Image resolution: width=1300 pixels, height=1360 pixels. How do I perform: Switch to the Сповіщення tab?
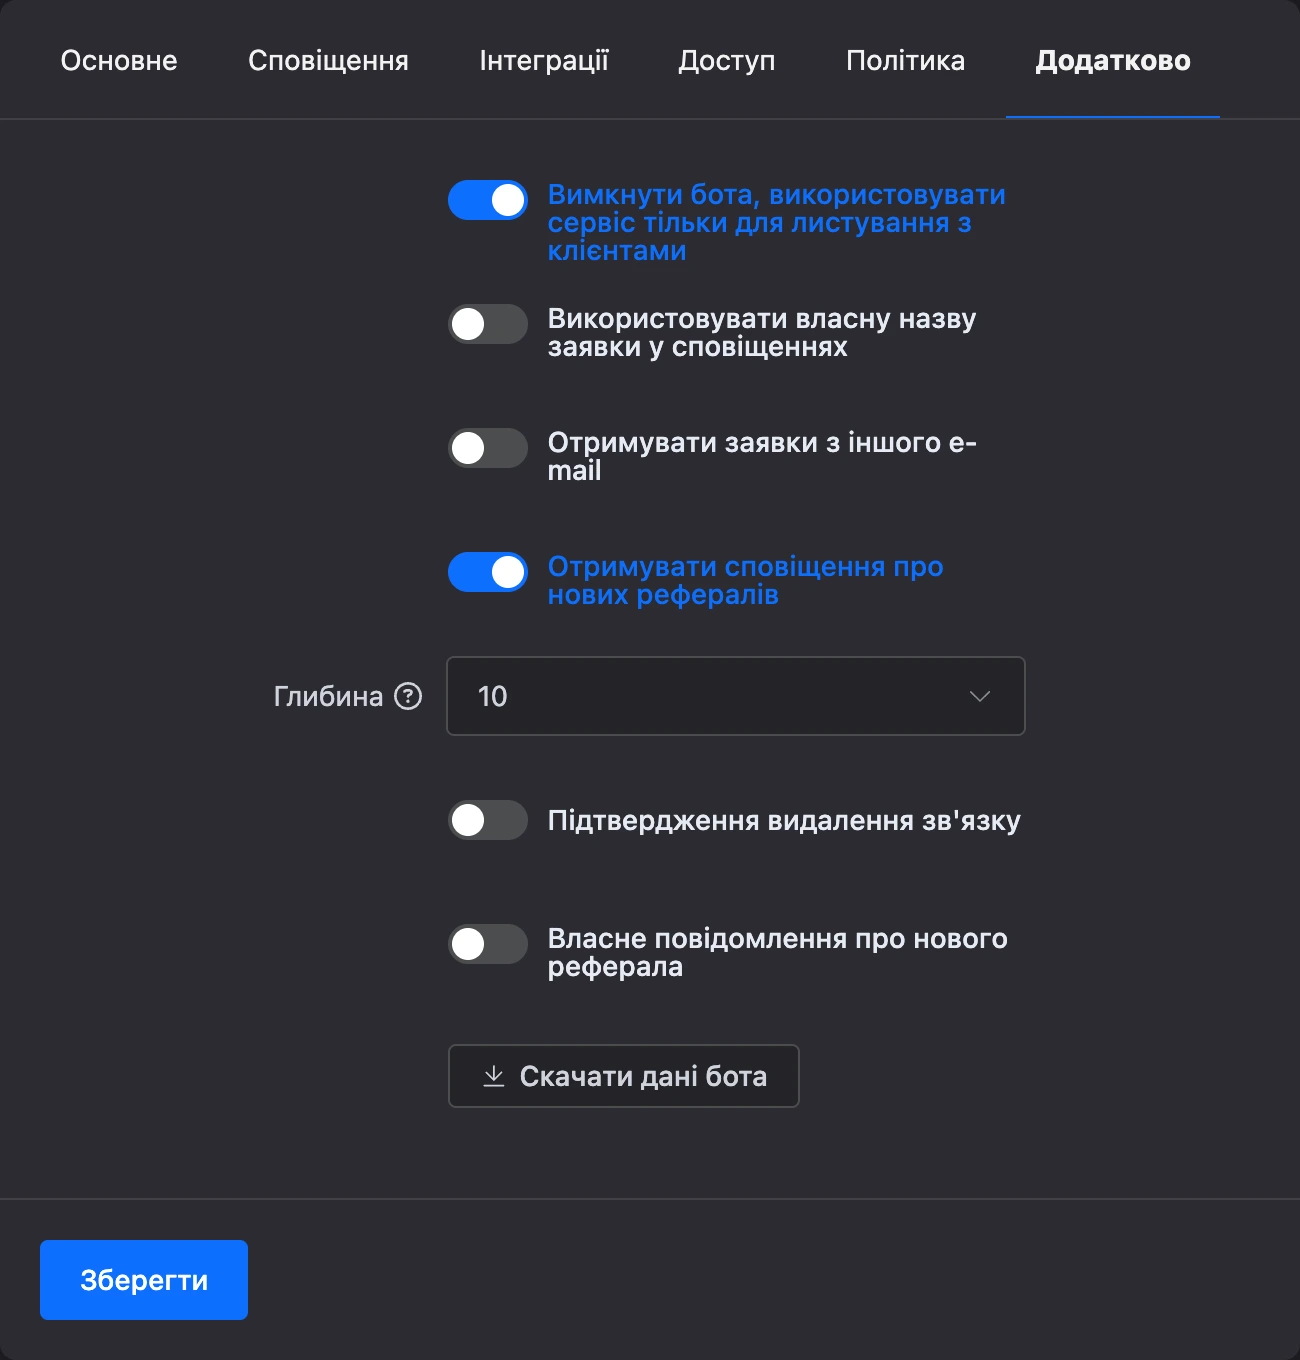(x=328, y=61)
